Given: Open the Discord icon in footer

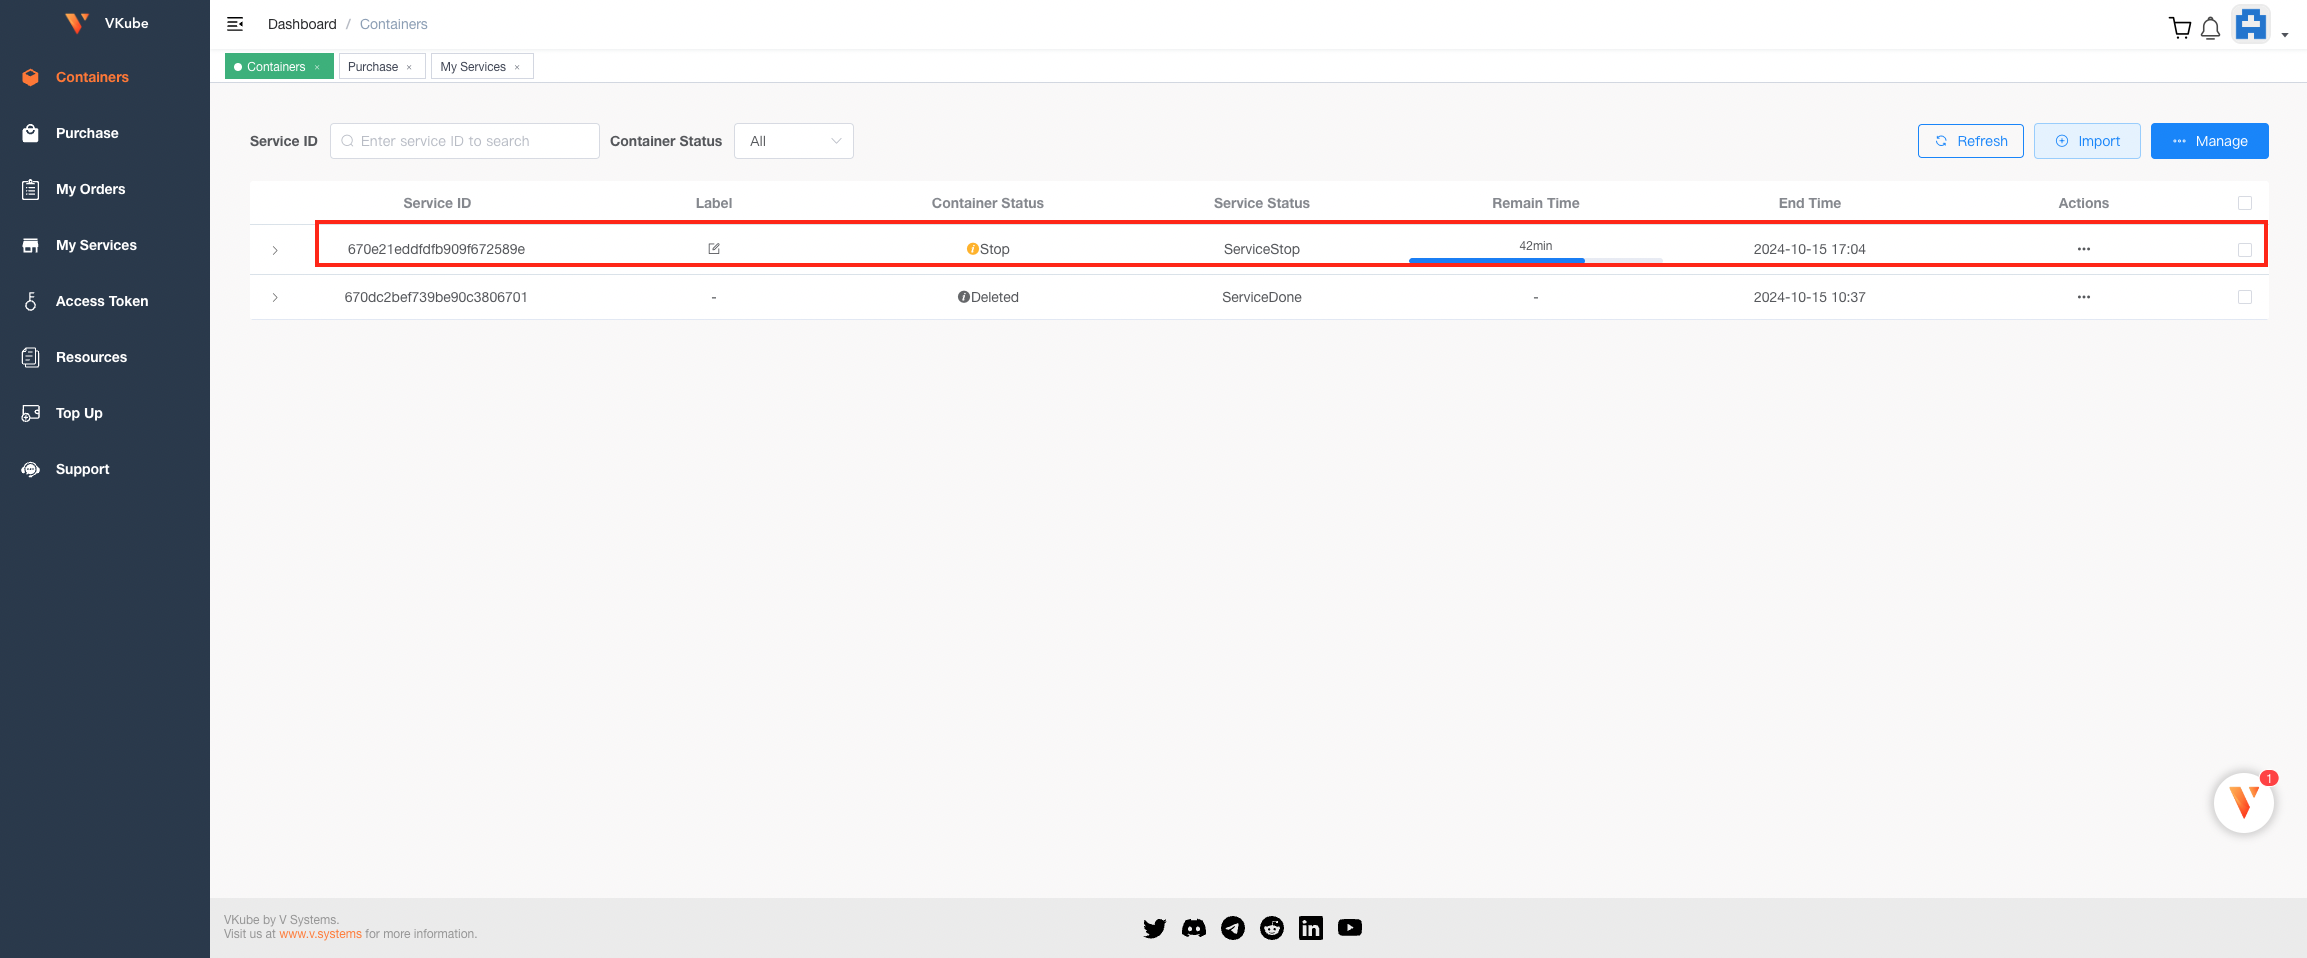Looking at the screenshot, I should (x=1194, y=928).
